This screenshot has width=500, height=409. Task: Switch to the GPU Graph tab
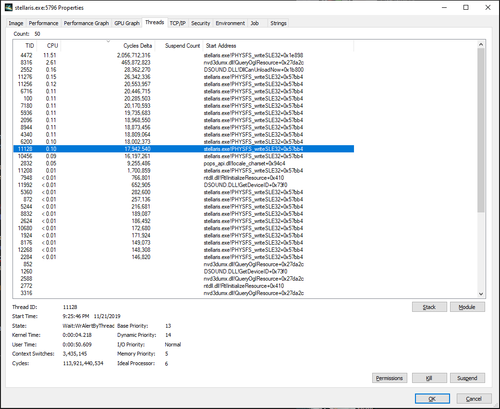(x=127, y=23)
